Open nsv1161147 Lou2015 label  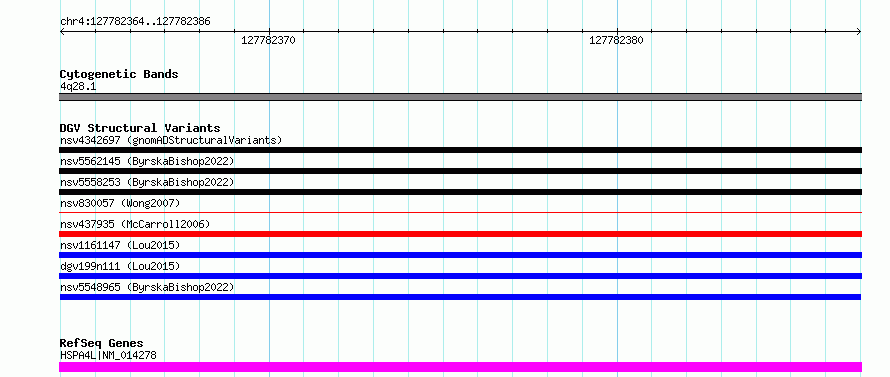coord(120,245)
